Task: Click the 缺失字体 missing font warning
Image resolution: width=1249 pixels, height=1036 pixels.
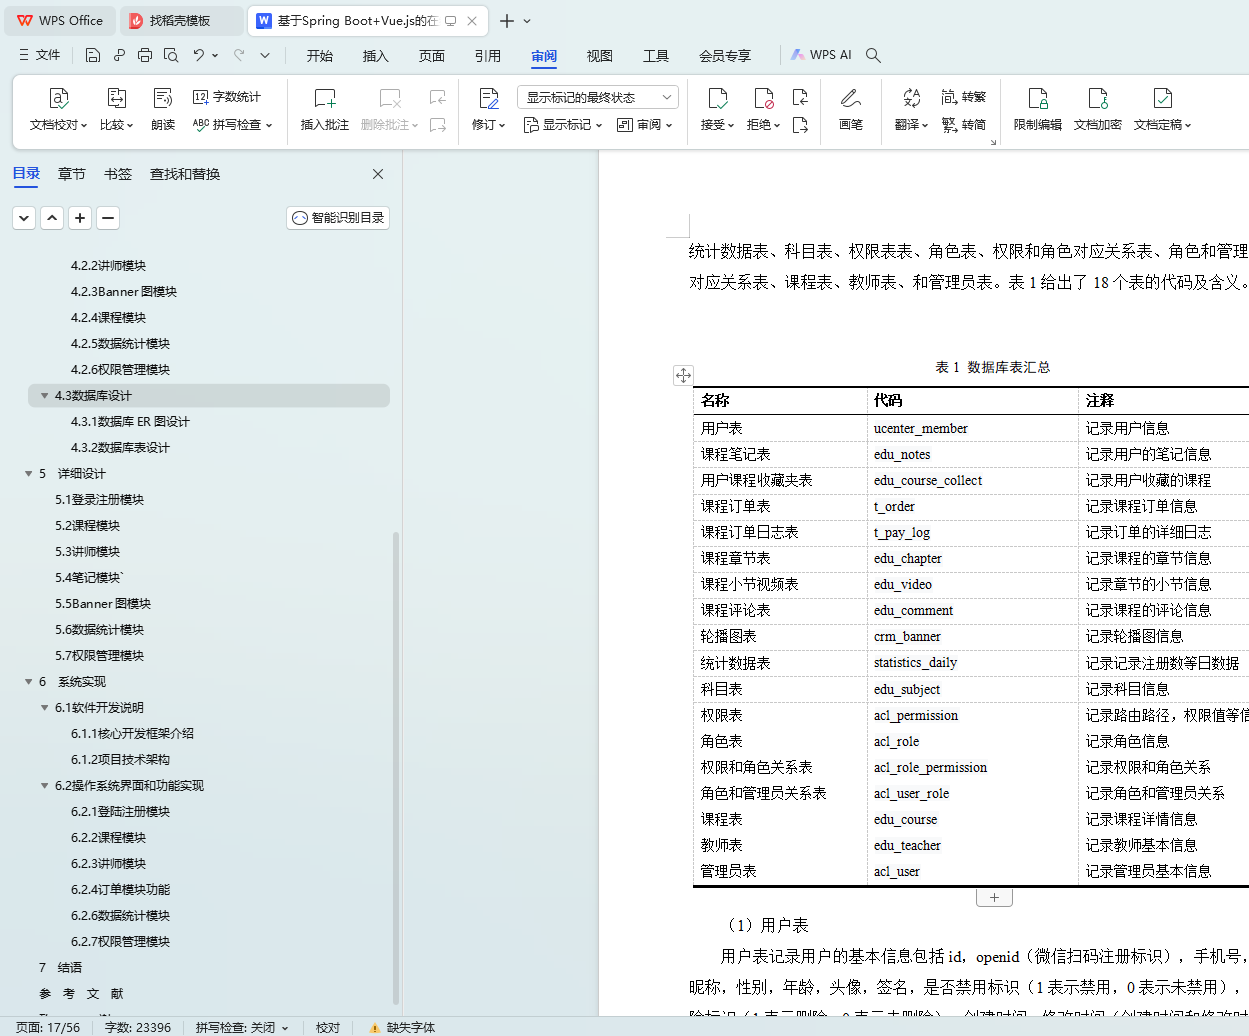Action: (x=402, y=1027)
